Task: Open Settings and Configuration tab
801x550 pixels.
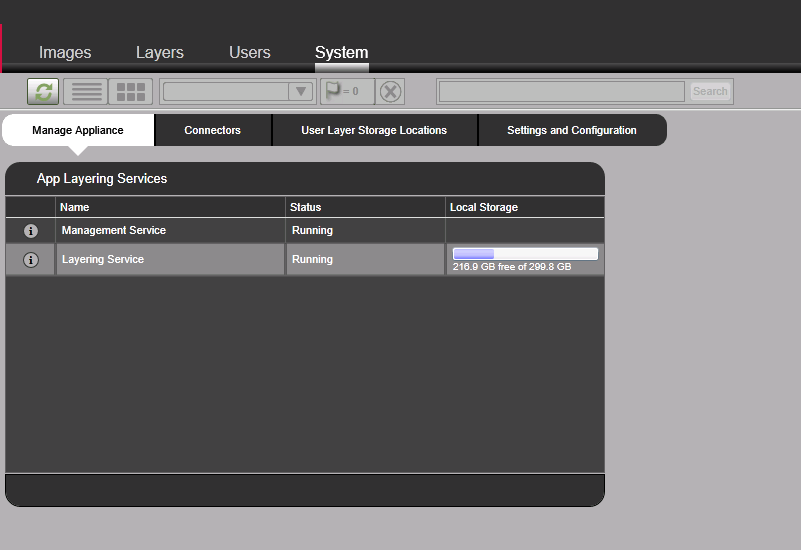Action: click(x=572, y=130)
